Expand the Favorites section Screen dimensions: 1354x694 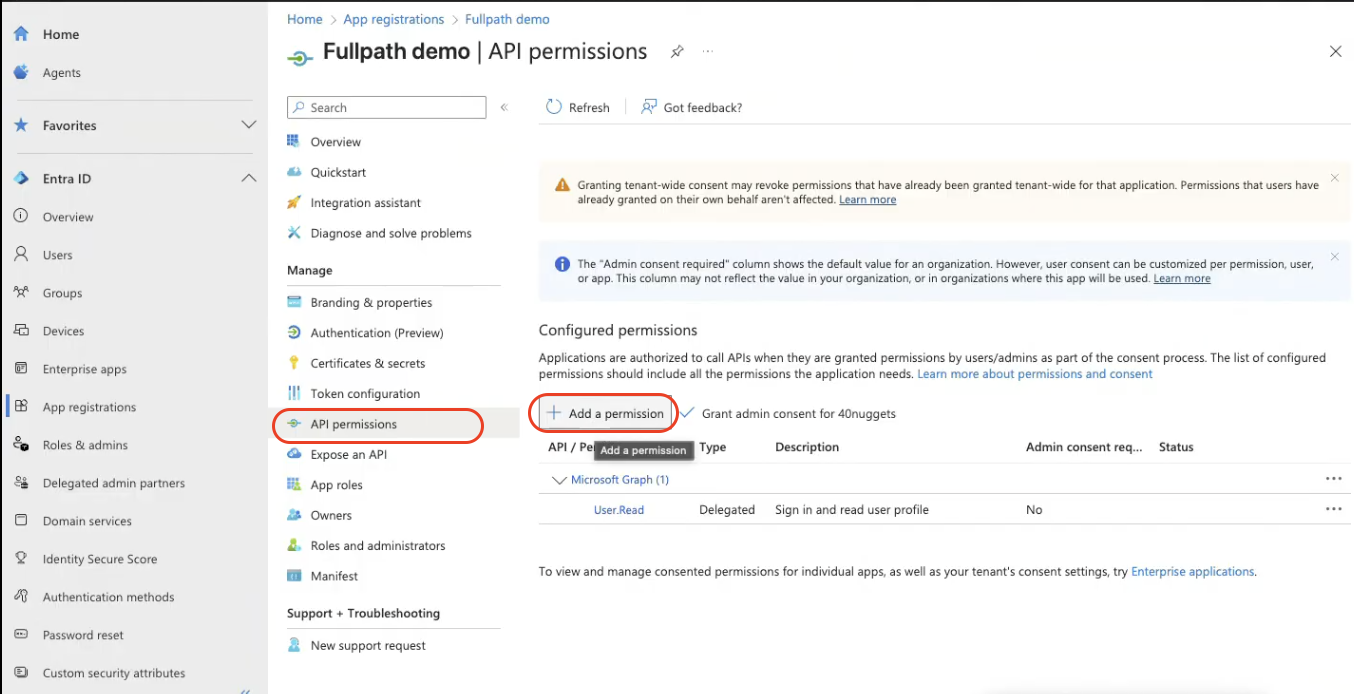coord(248,125)
